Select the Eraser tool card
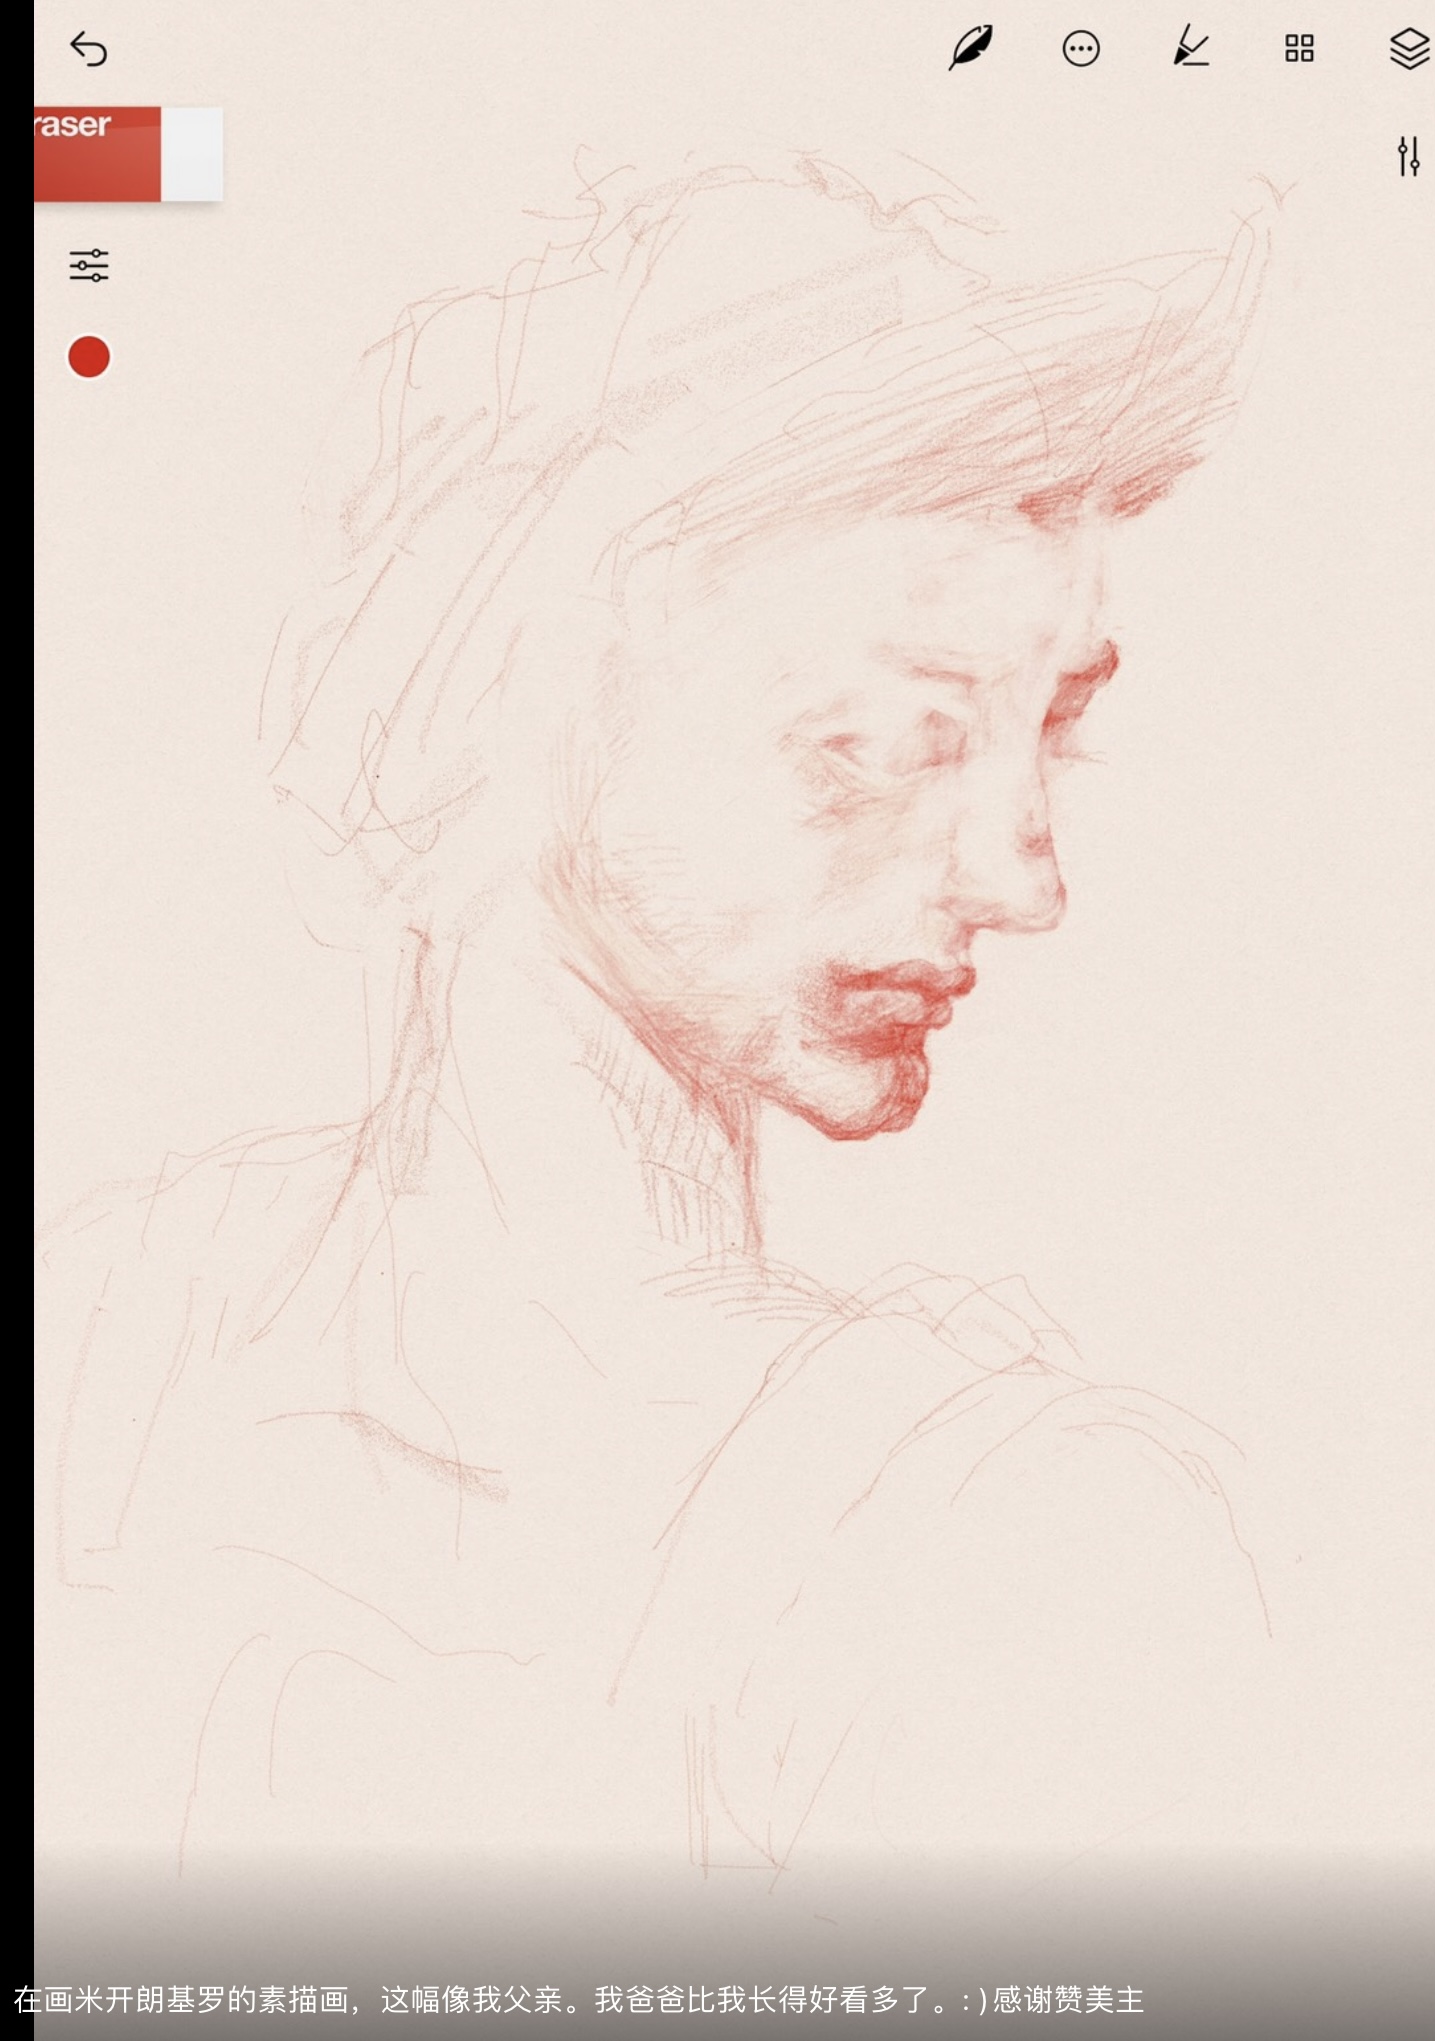Image resolution: width=1435 pixels, height=2041 pixels. [128, 154]
